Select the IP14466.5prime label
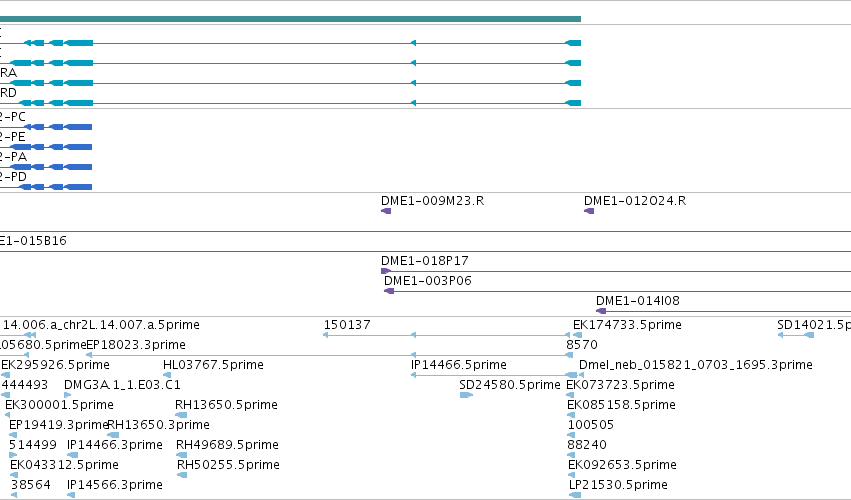Image resolution: width=851 pixels, height=500 pixels. point(459,365)
